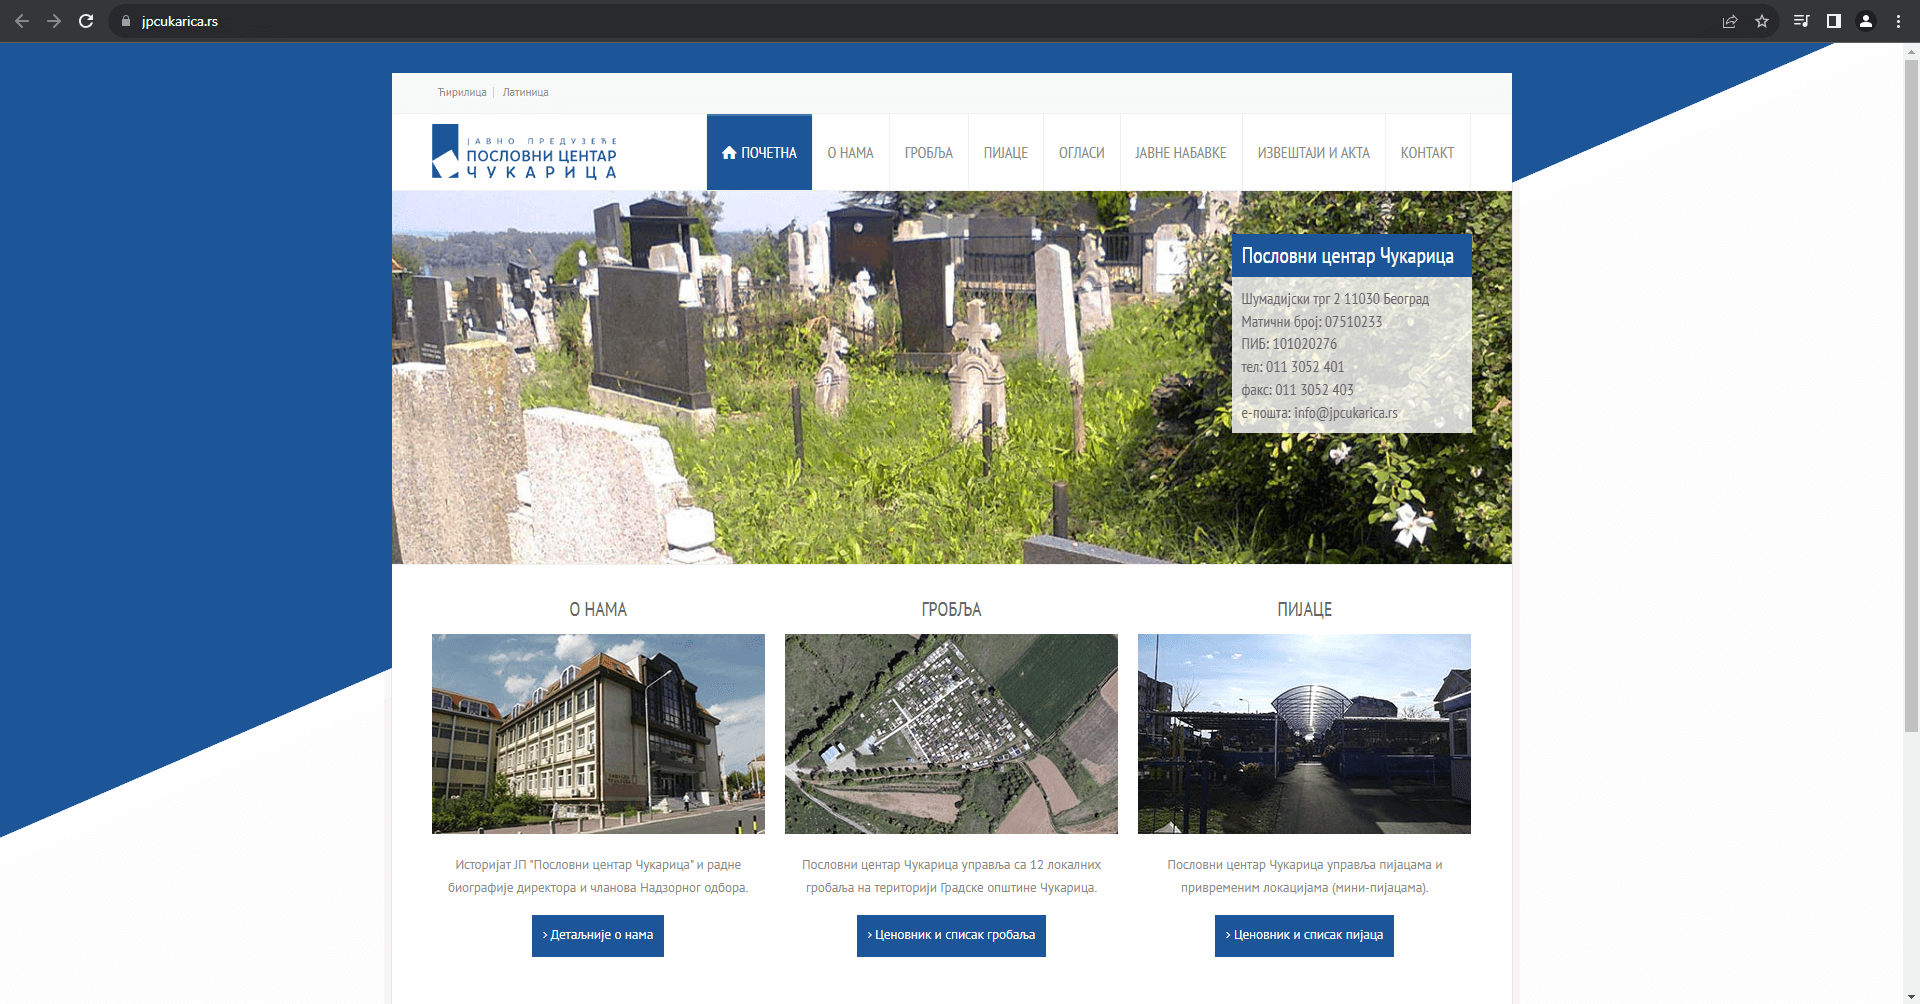Click the Пословни центар Чукарица logo
Viewport: 1920px width, 1004px height.
524,153
